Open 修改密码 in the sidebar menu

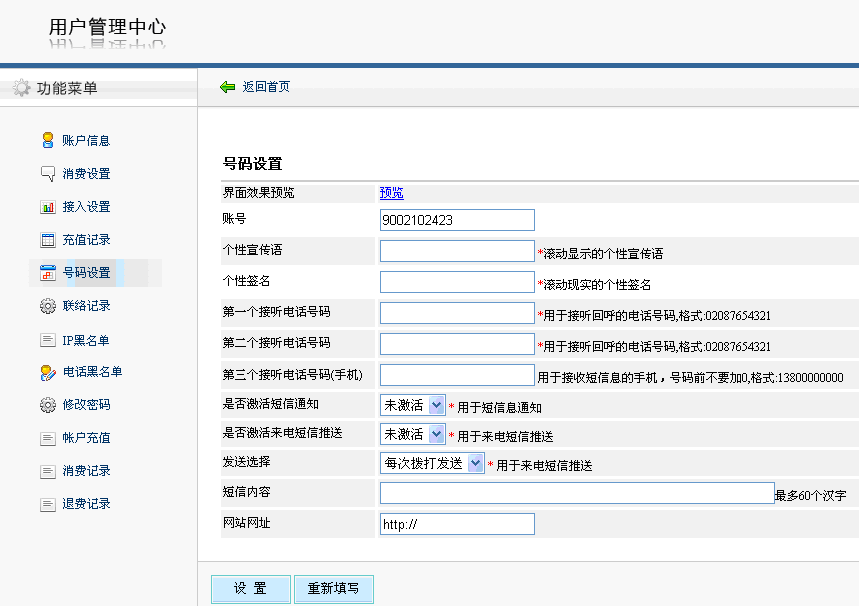coord(86,405)
